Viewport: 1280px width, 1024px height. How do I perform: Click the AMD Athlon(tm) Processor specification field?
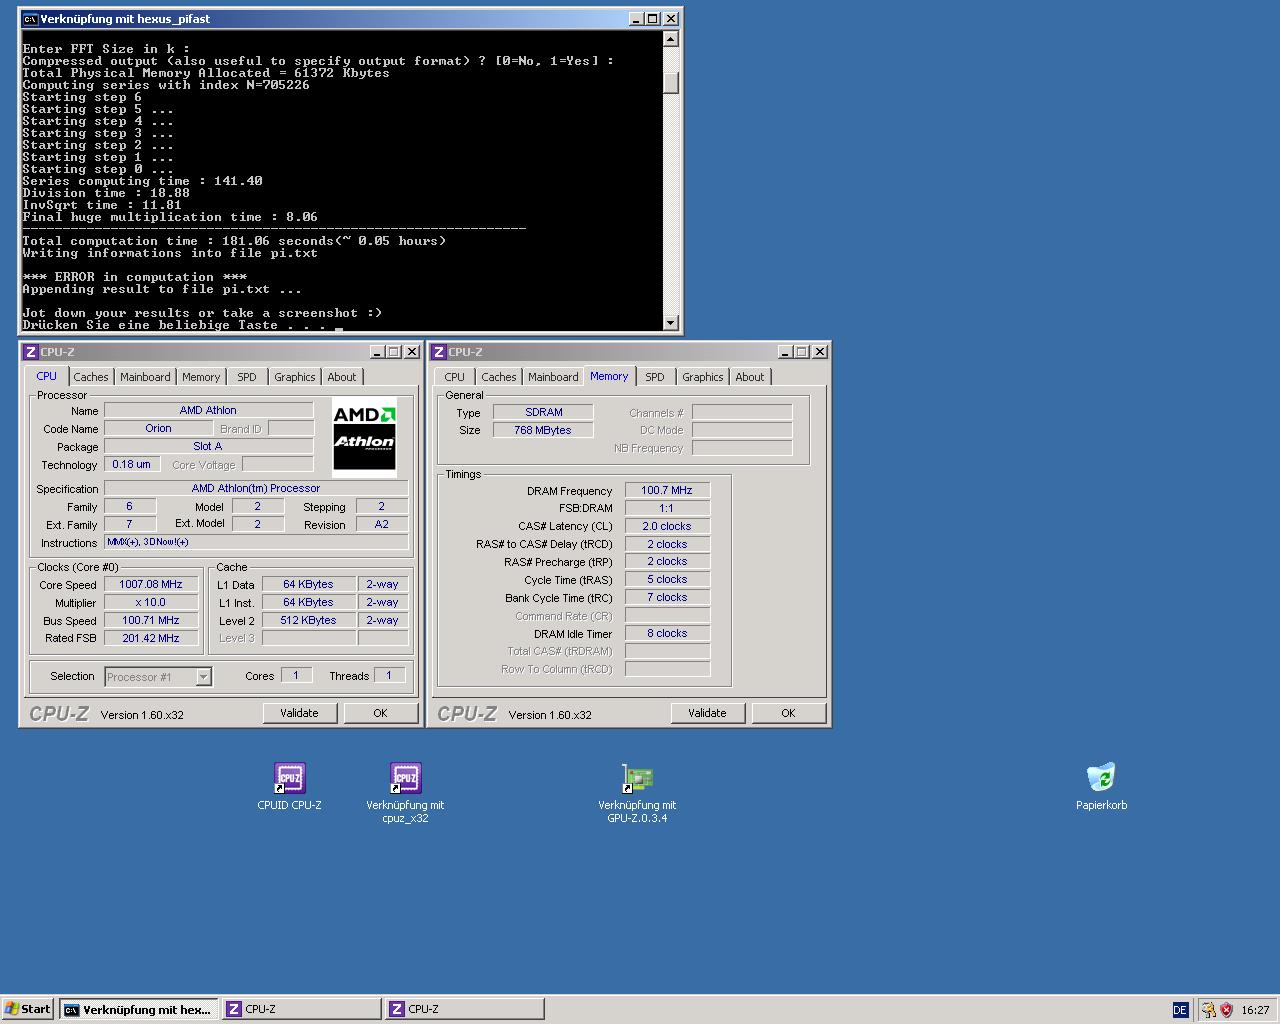tap(256, 488)
